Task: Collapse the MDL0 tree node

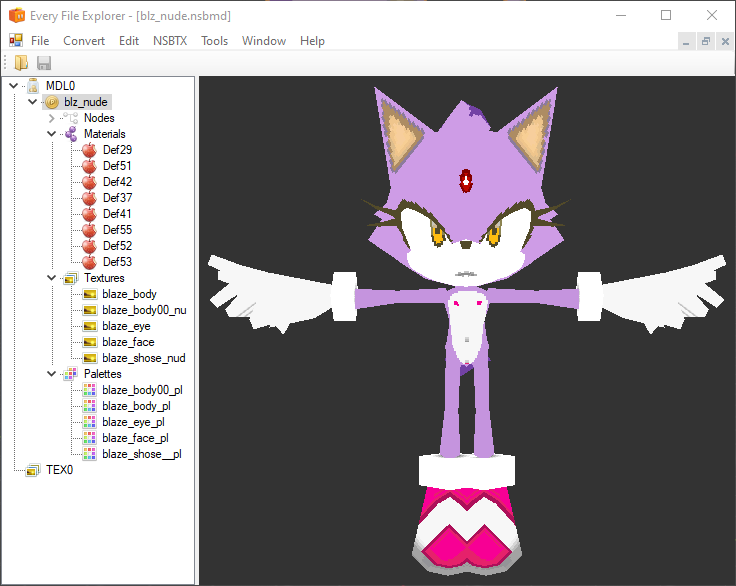Action: click(14, 85)
